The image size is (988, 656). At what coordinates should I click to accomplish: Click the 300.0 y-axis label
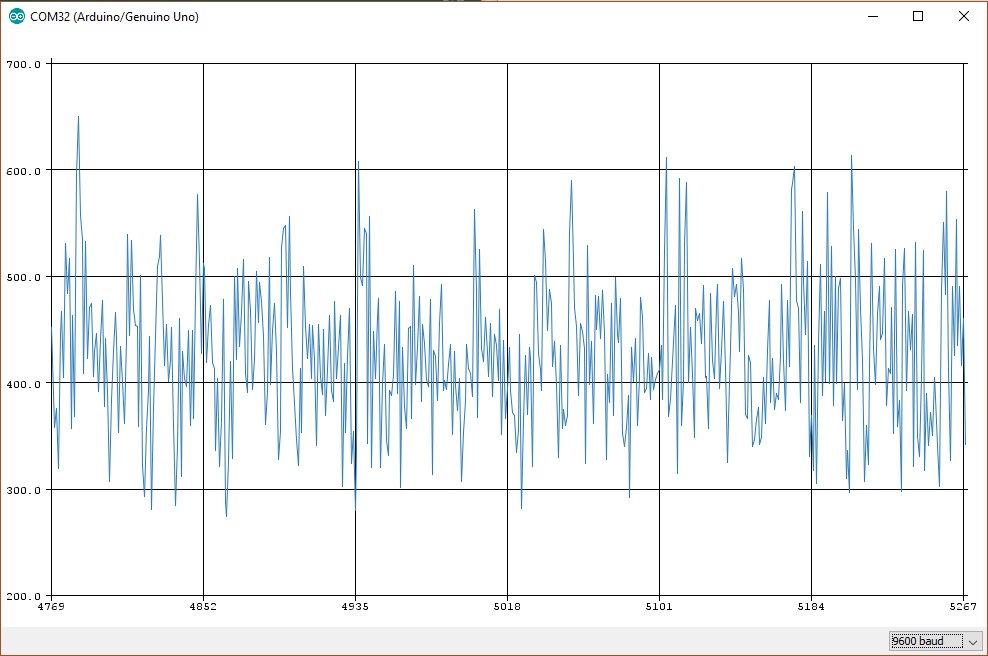click(23, 490)
